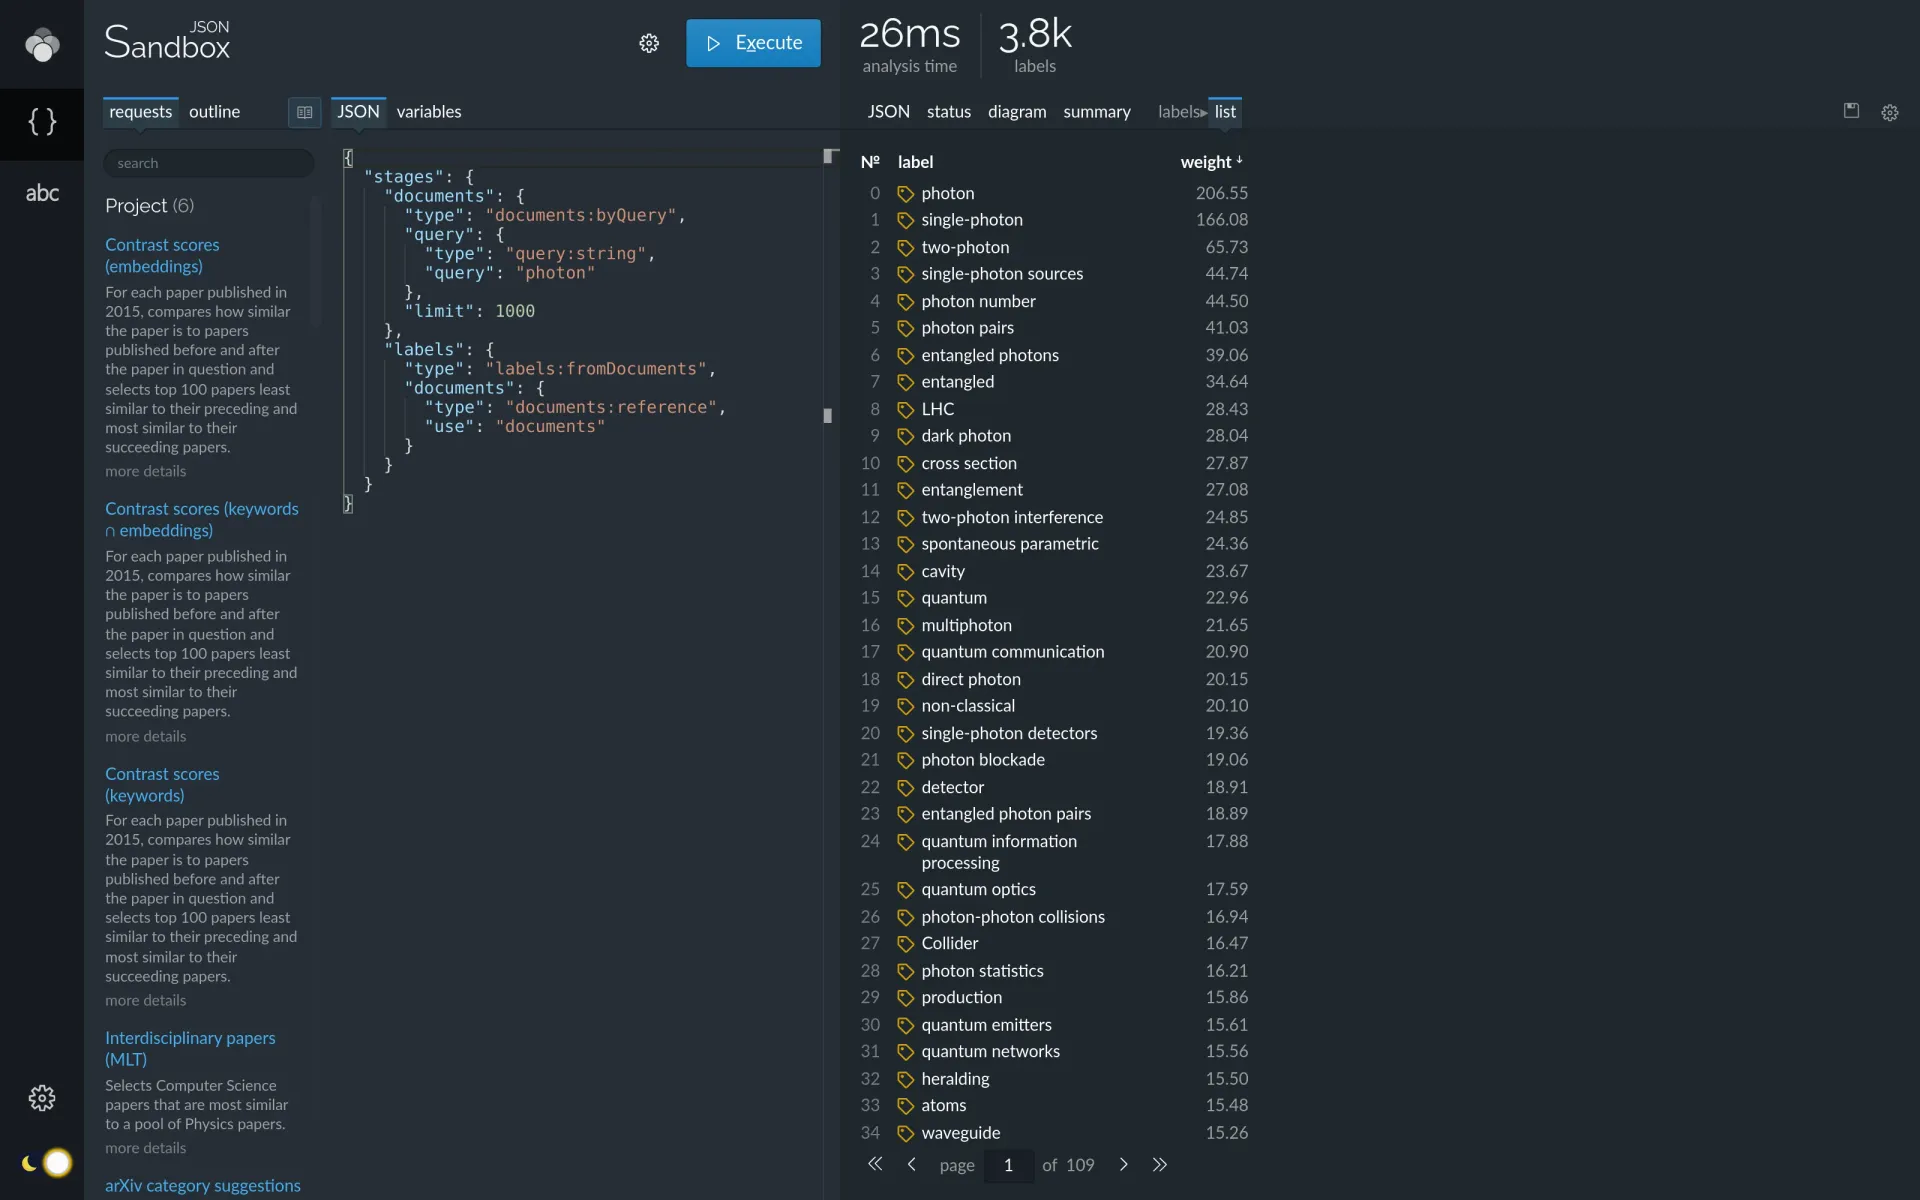This screenshot has width=1920, height=1200.
Task: Click the JSON editor scrollbar thumb
Action: tap(827, 415)
